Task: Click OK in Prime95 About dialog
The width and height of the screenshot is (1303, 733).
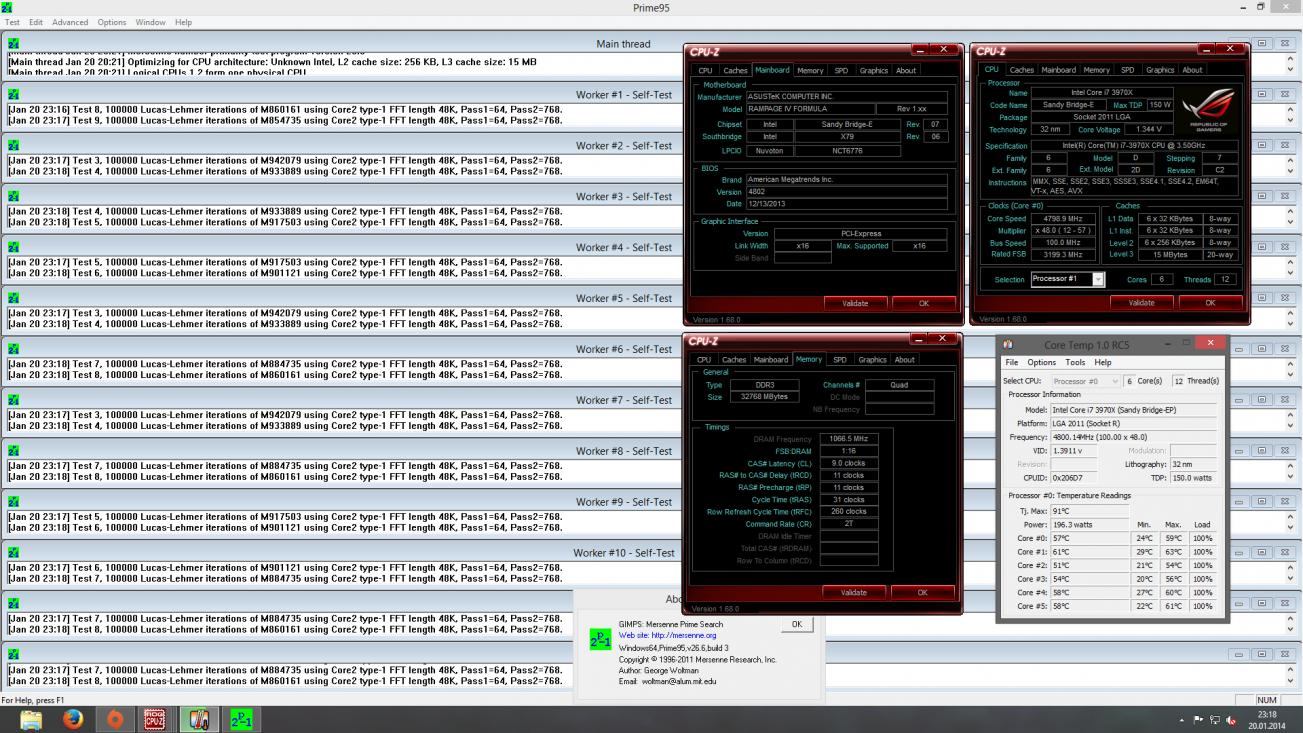Action: point(797,624)
